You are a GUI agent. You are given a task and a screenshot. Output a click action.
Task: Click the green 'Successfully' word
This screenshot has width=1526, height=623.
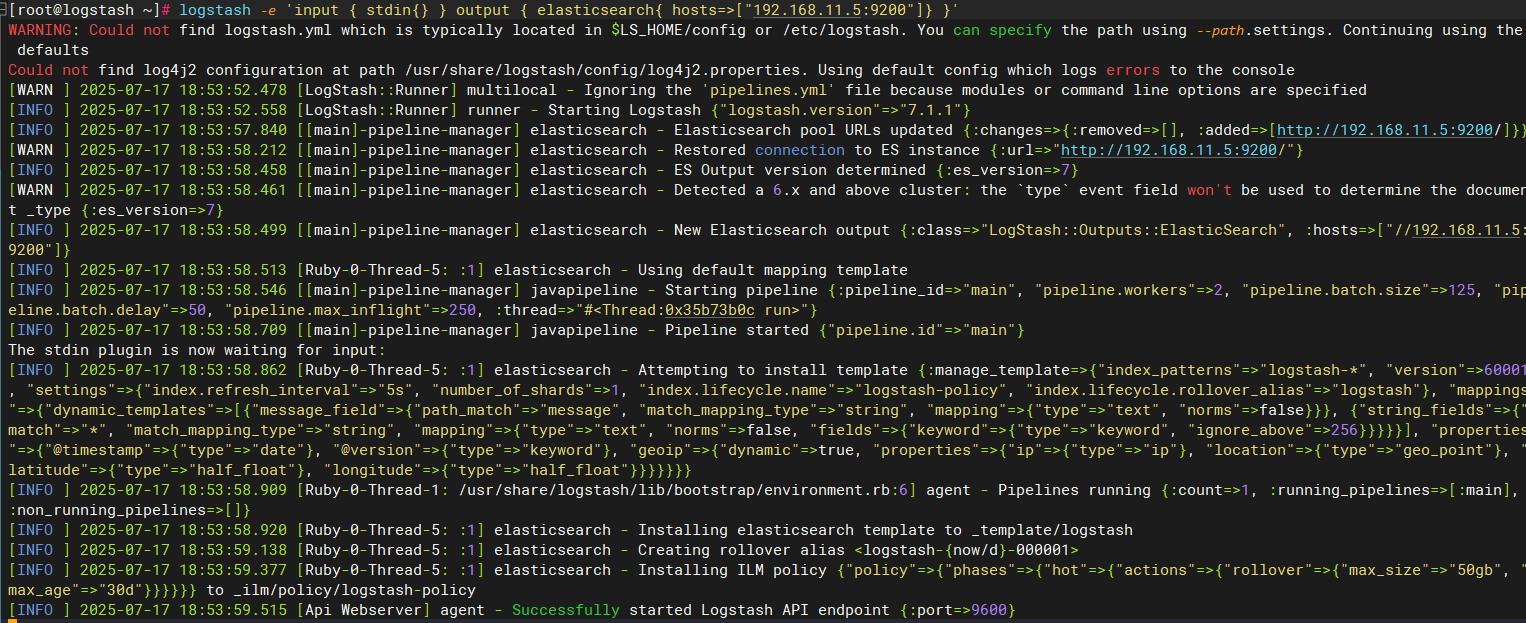coord(565,610)
